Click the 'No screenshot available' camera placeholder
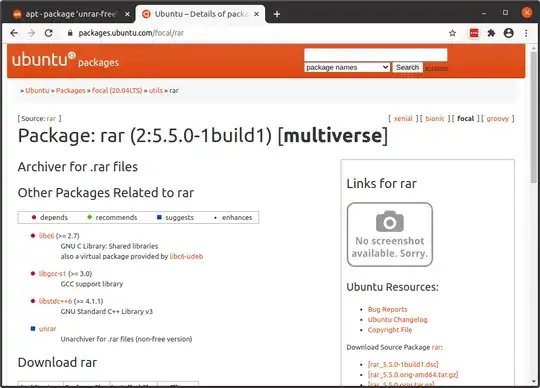The width and height of the screenshot is (540, 388). tap(390, 234)
